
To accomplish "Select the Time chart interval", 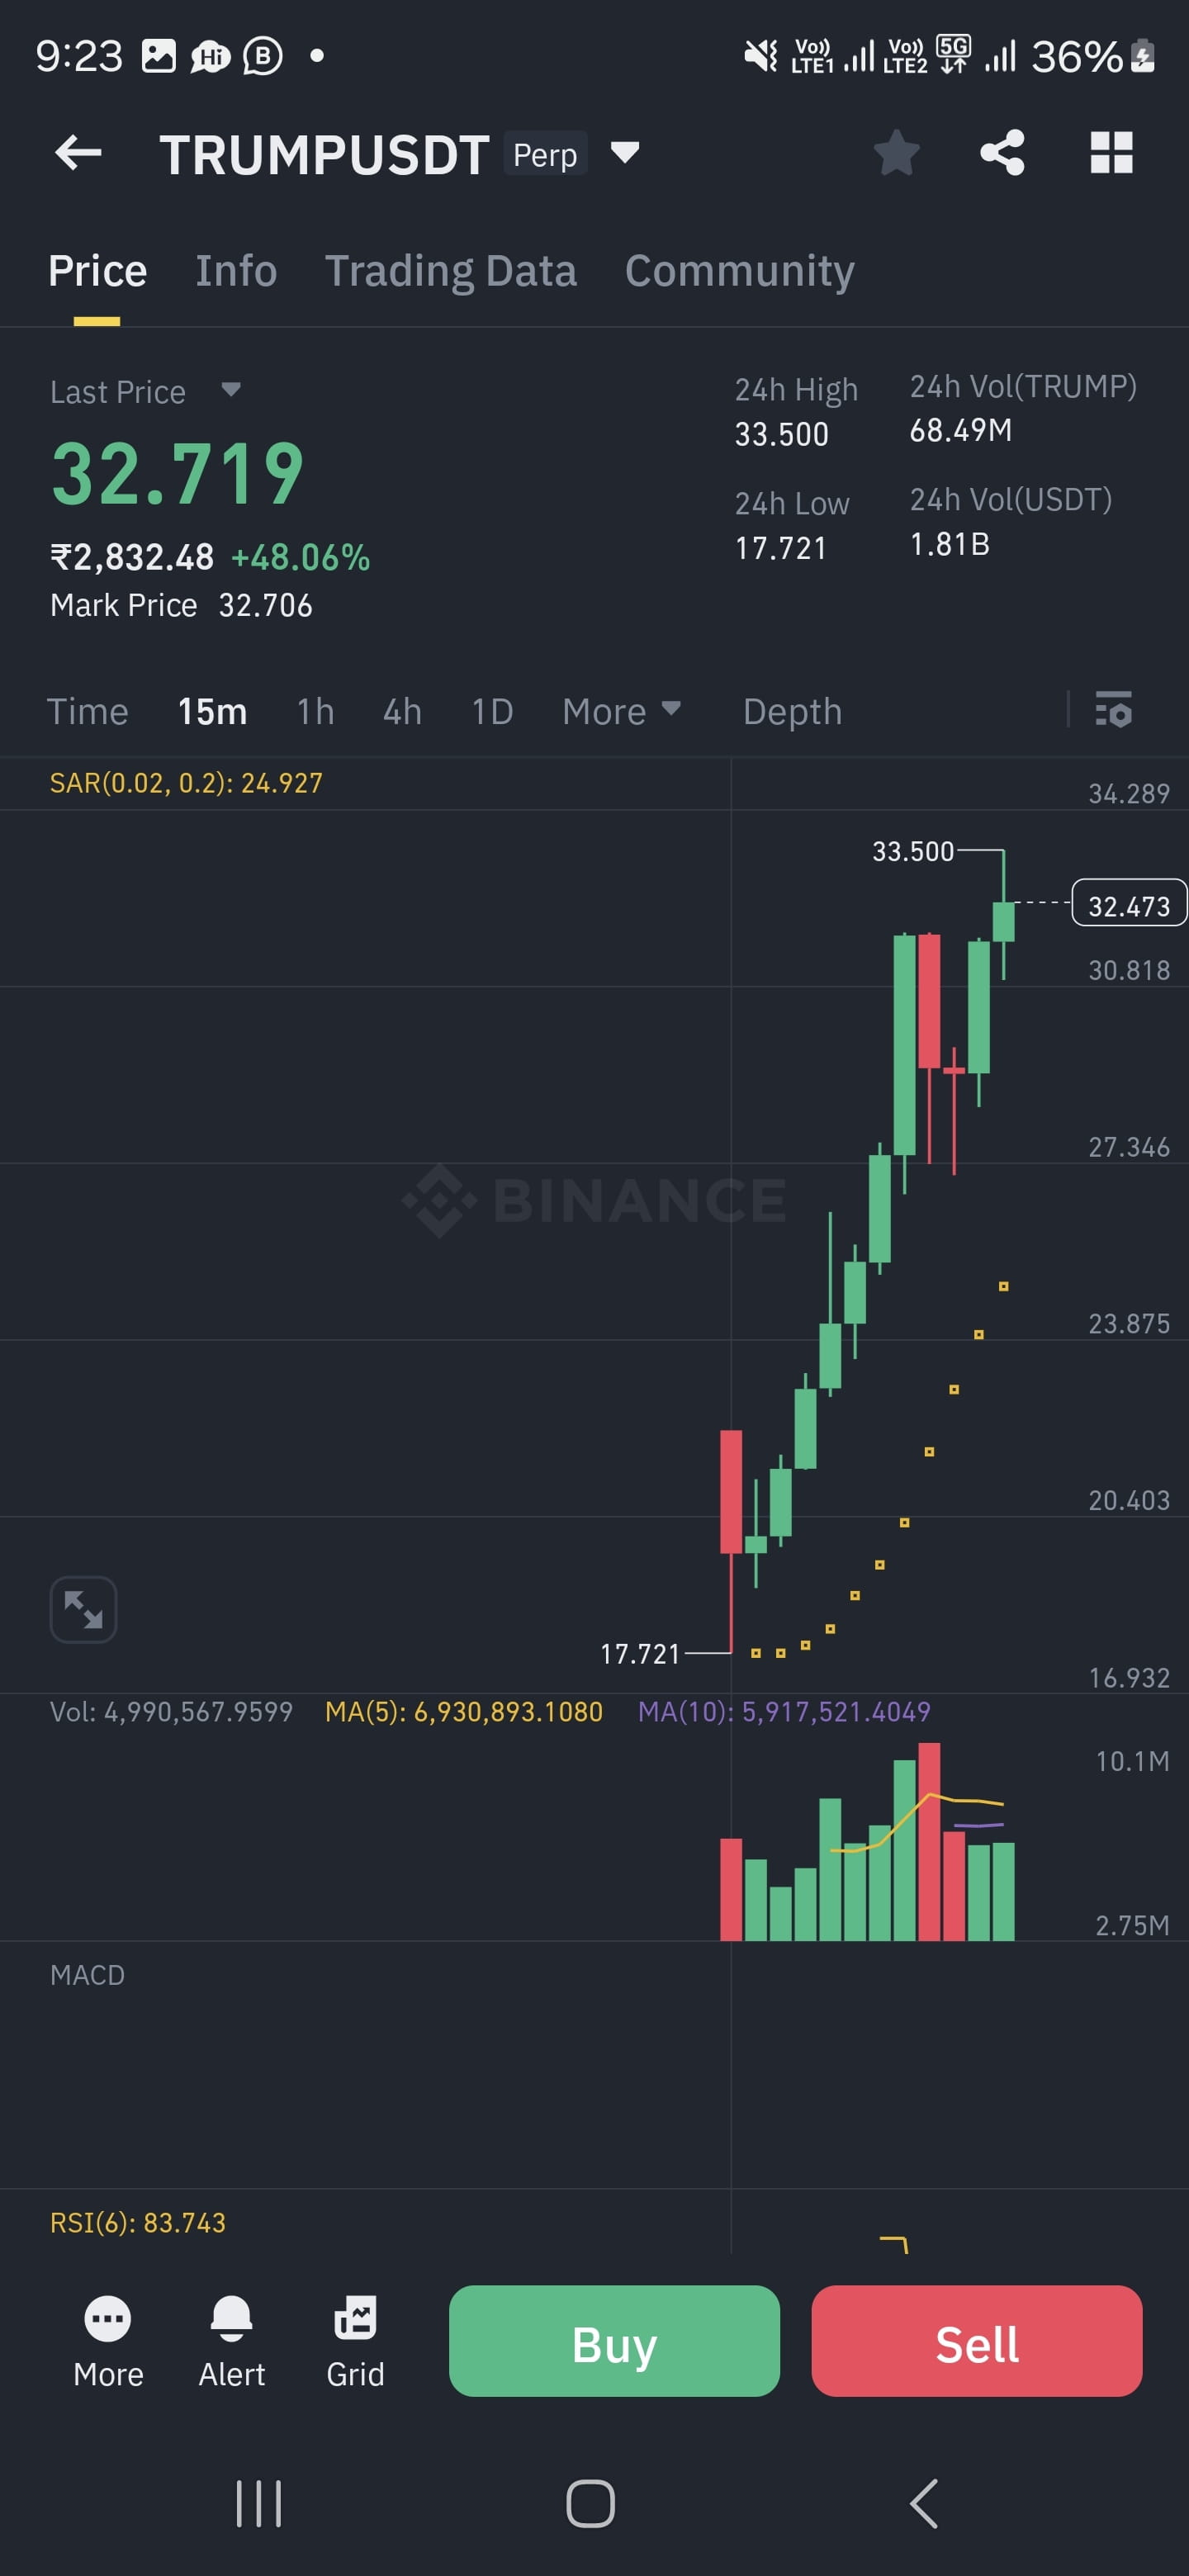I will coord(87,711).
